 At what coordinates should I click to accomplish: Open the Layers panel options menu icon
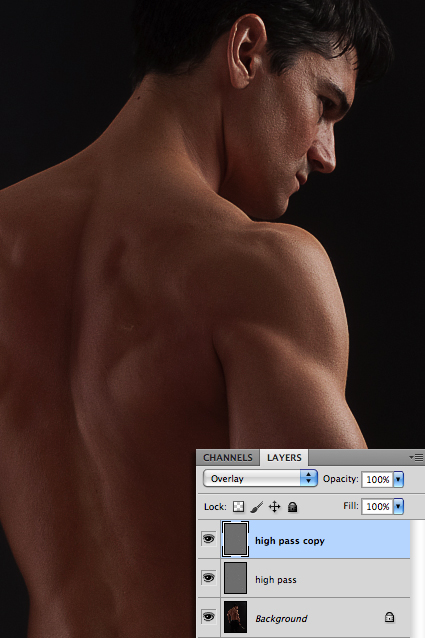click(x=416, y=457)
